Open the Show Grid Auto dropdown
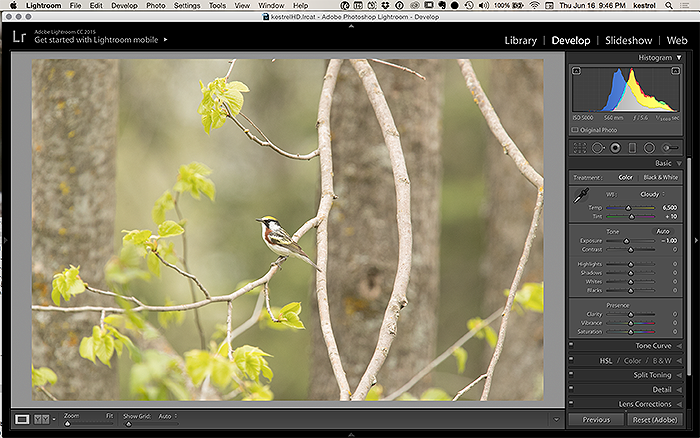Viewport: 700px width, 438px height. tap(168, 416)
